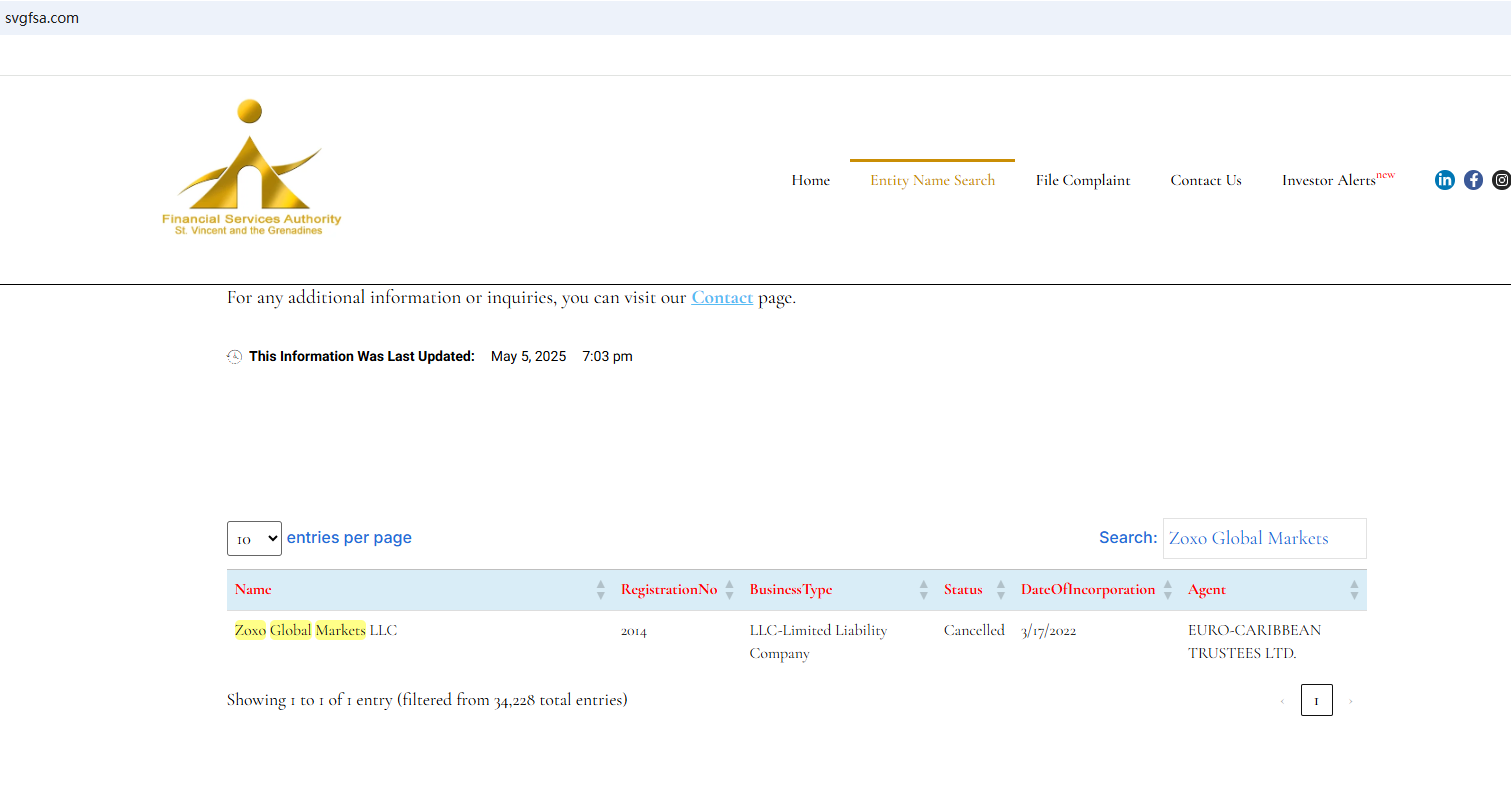Open Investor Alerts menu item

pos(1330,181)
